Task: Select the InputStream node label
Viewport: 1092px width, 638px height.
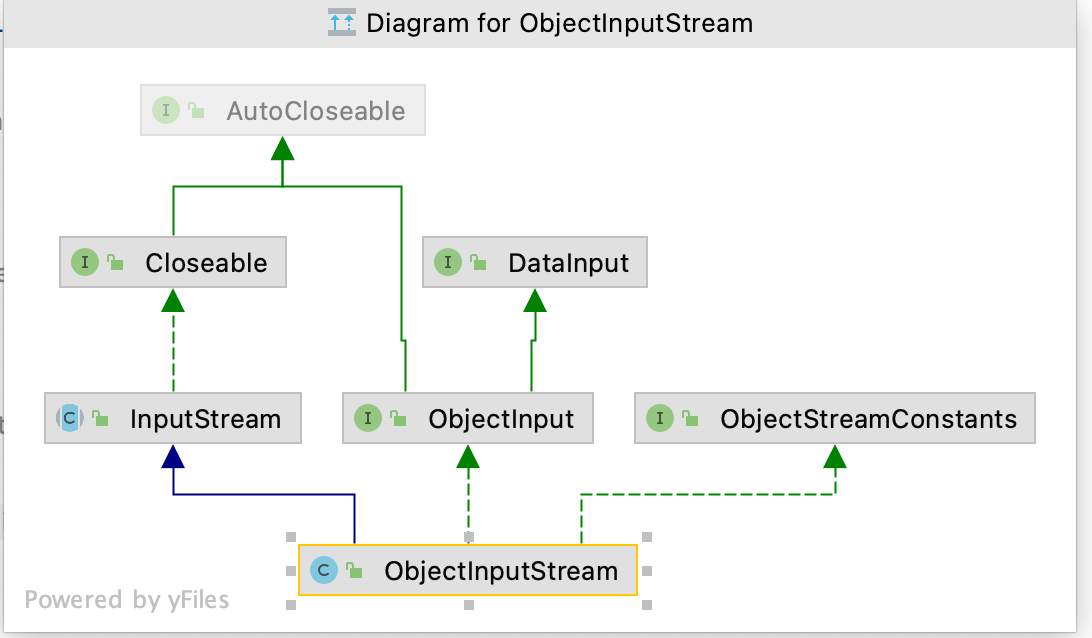Action: coord(205,419)
